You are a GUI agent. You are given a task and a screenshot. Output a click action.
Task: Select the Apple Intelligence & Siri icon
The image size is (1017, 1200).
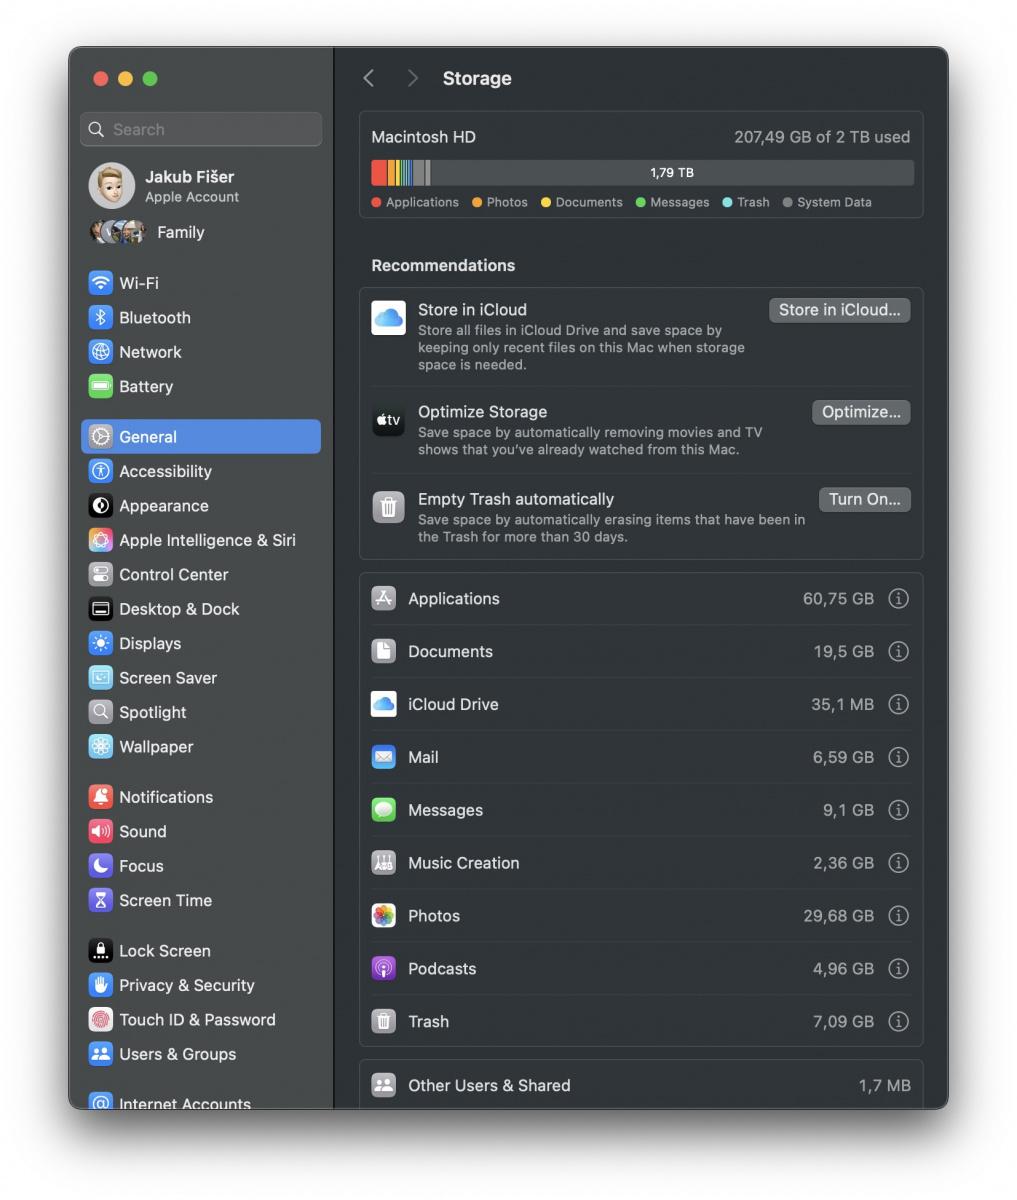[100, 540]
